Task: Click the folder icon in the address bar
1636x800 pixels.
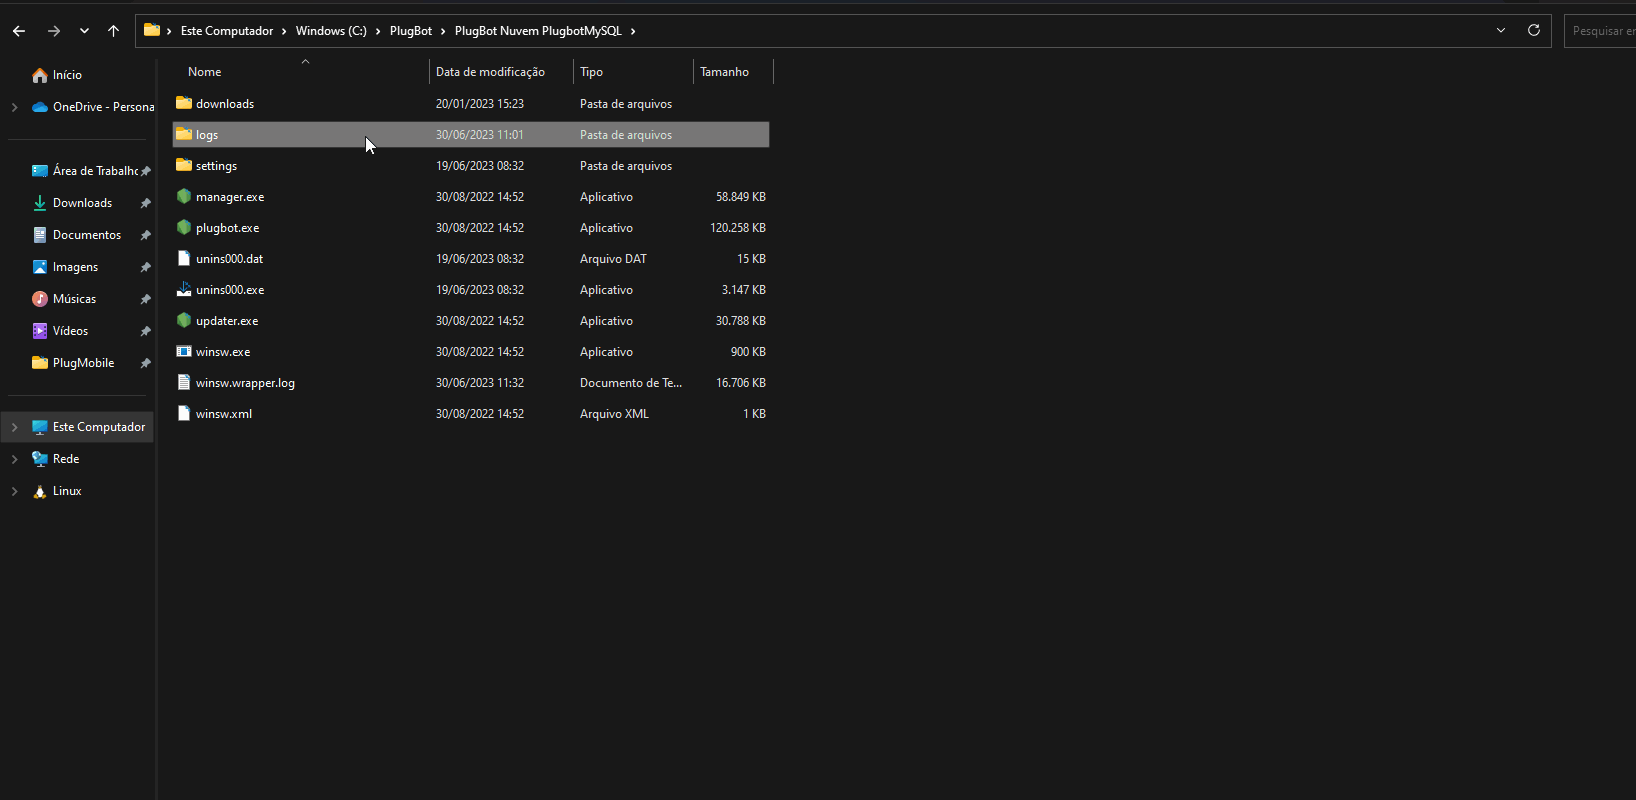Action: click(x=152, y=30)
